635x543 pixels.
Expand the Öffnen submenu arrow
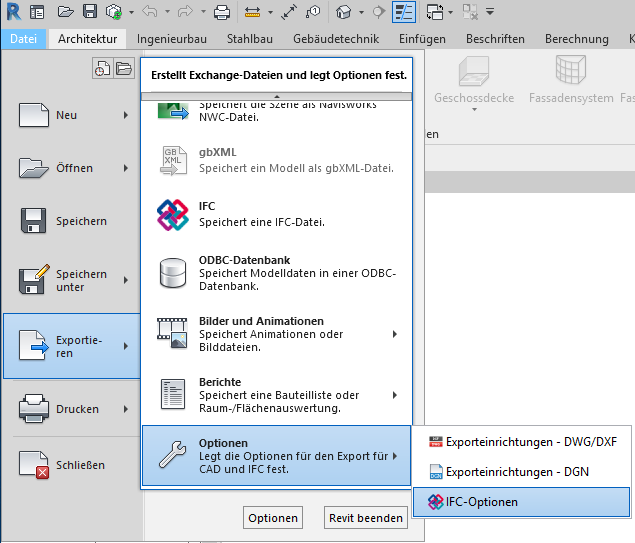tap(126, 168)
